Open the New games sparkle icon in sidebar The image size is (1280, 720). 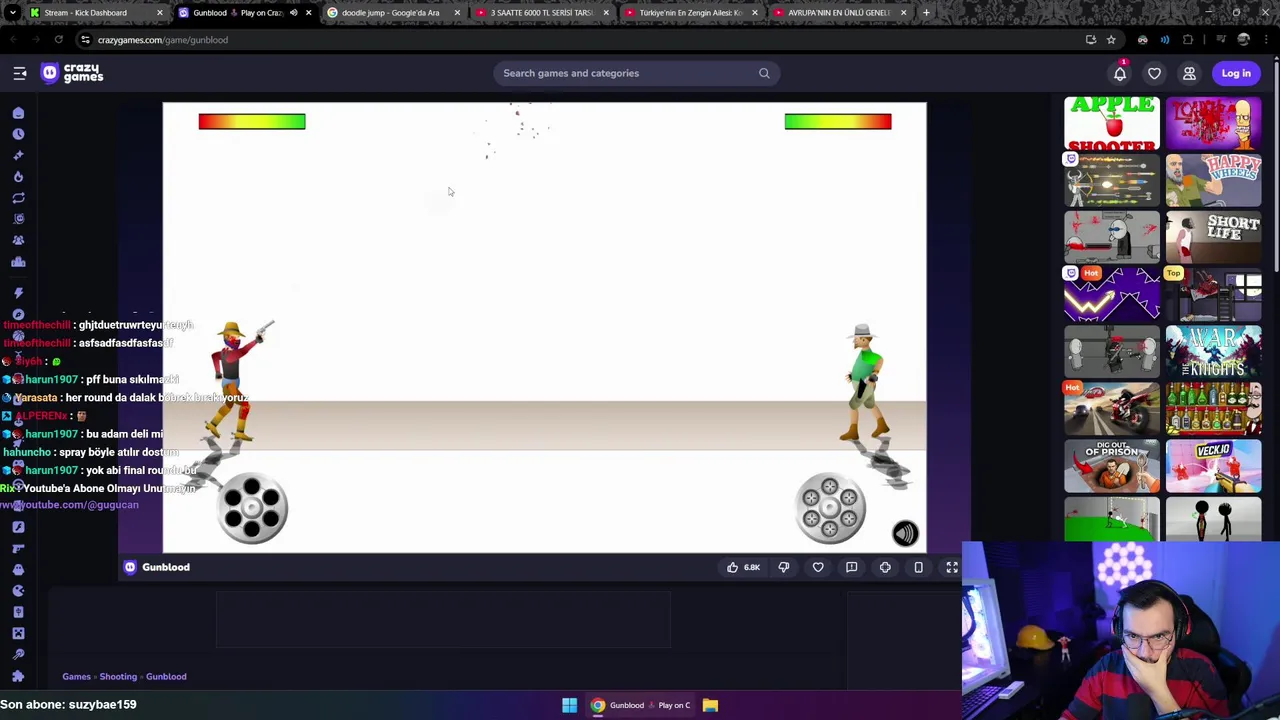pos(18,155)
